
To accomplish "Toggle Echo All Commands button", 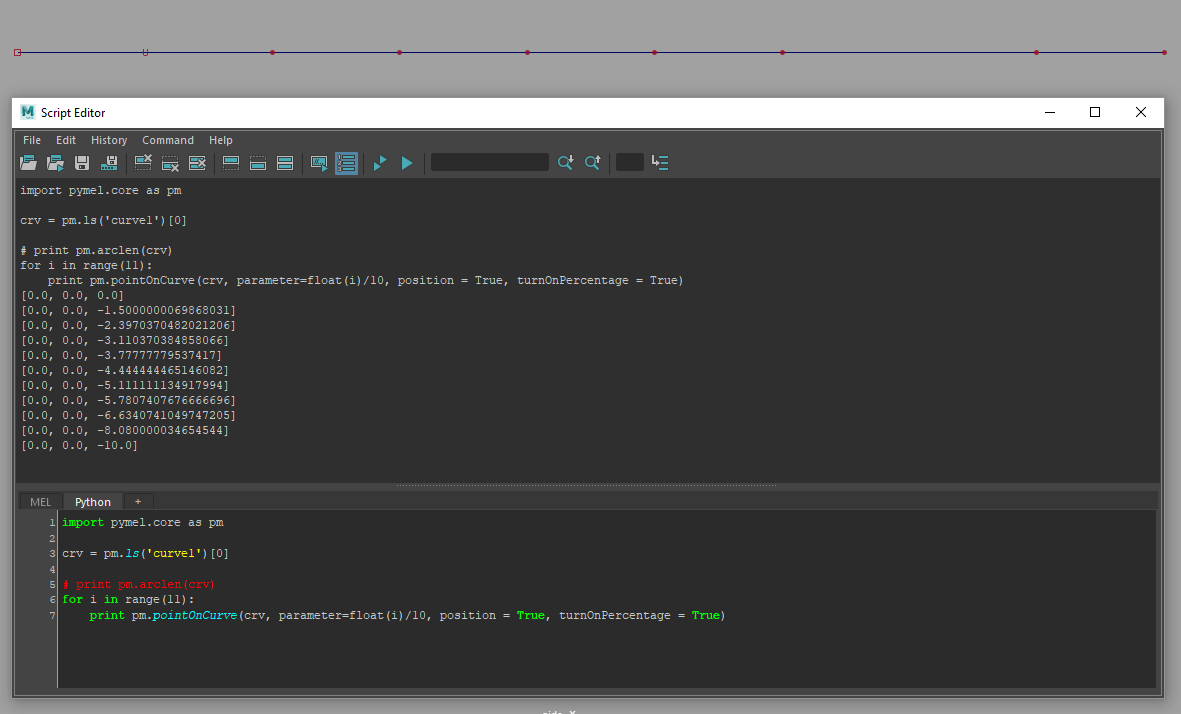I will click(319, 163).
